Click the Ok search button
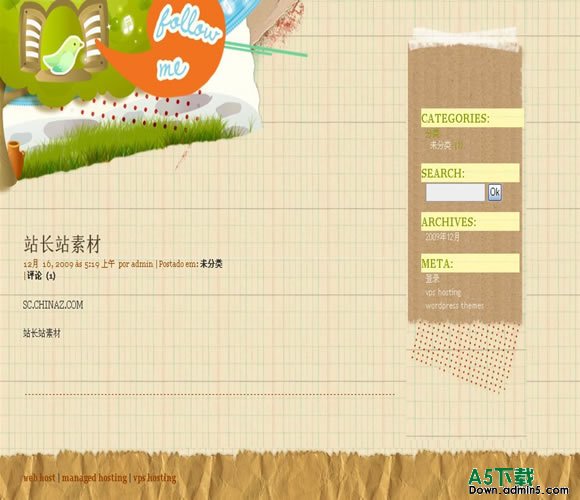 495,192
